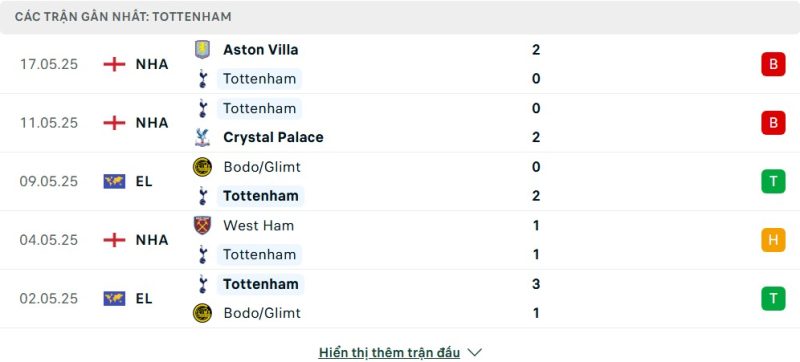800x362 pixels.
Task: Click the green T badge for 02.05.25
Action: 773,299
